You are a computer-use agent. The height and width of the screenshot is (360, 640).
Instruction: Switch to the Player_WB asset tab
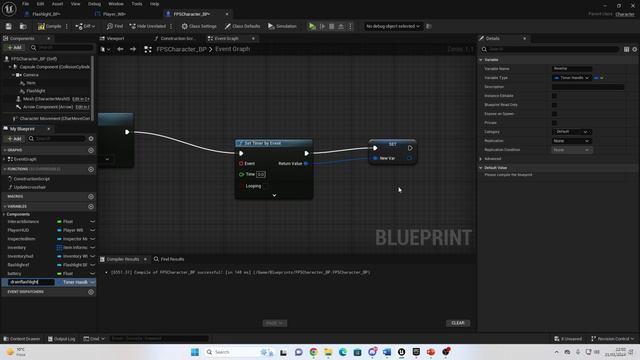tap(114, 14)
